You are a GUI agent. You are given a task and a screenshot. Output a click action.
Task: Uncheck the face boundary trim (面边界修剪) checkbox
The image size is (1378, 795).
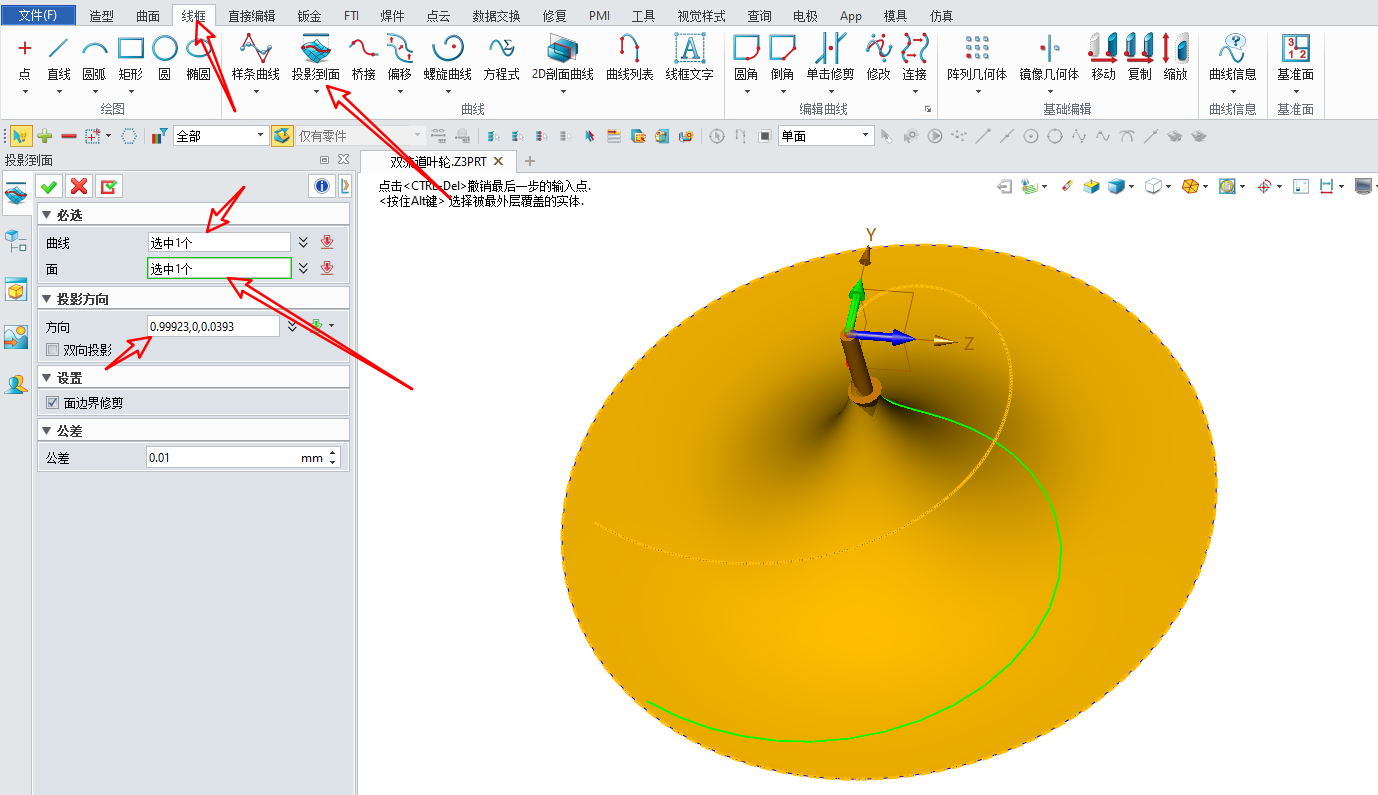point(53,403)
